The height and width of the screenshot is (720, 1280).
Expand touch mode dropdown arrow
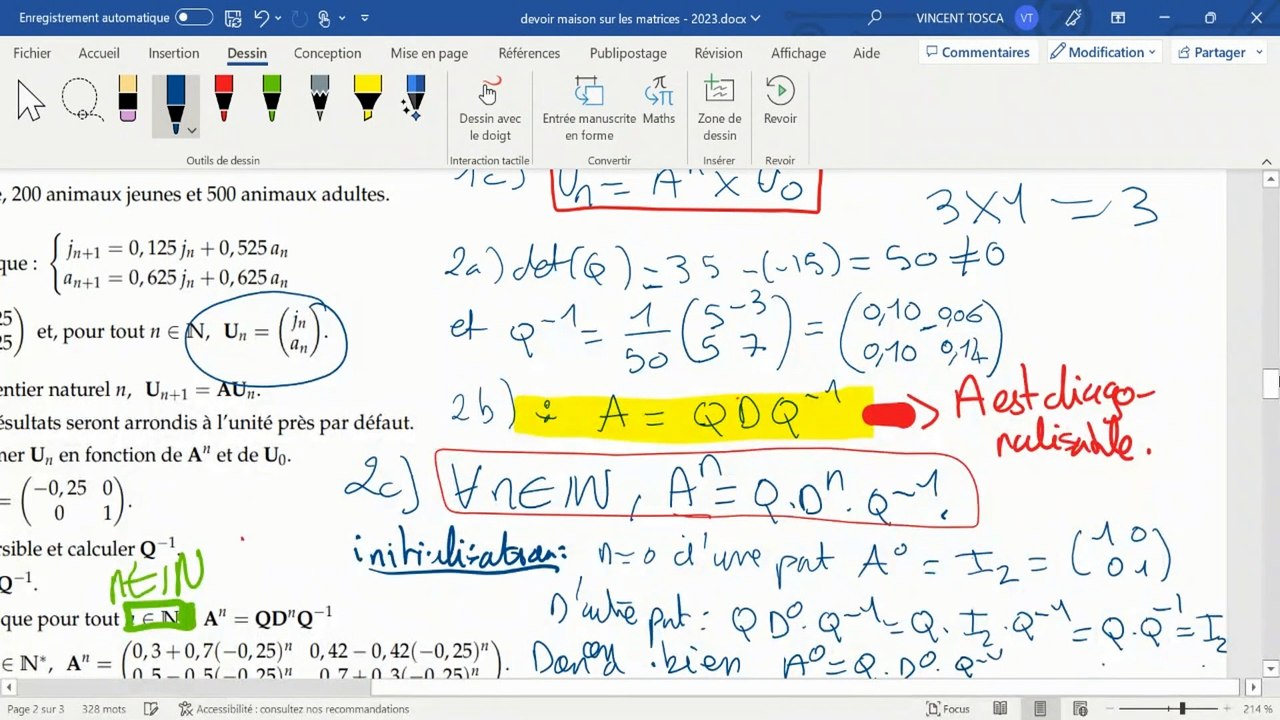[x=342, y=18]
